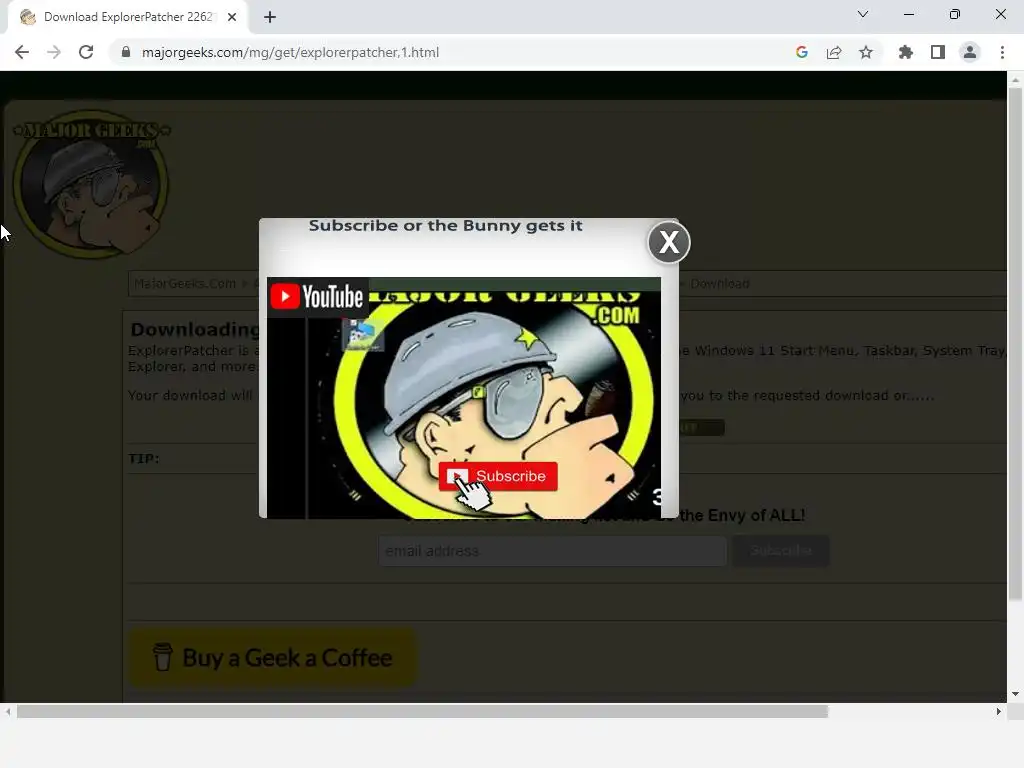Click the red Subscribe button in video

coord(498,476)
